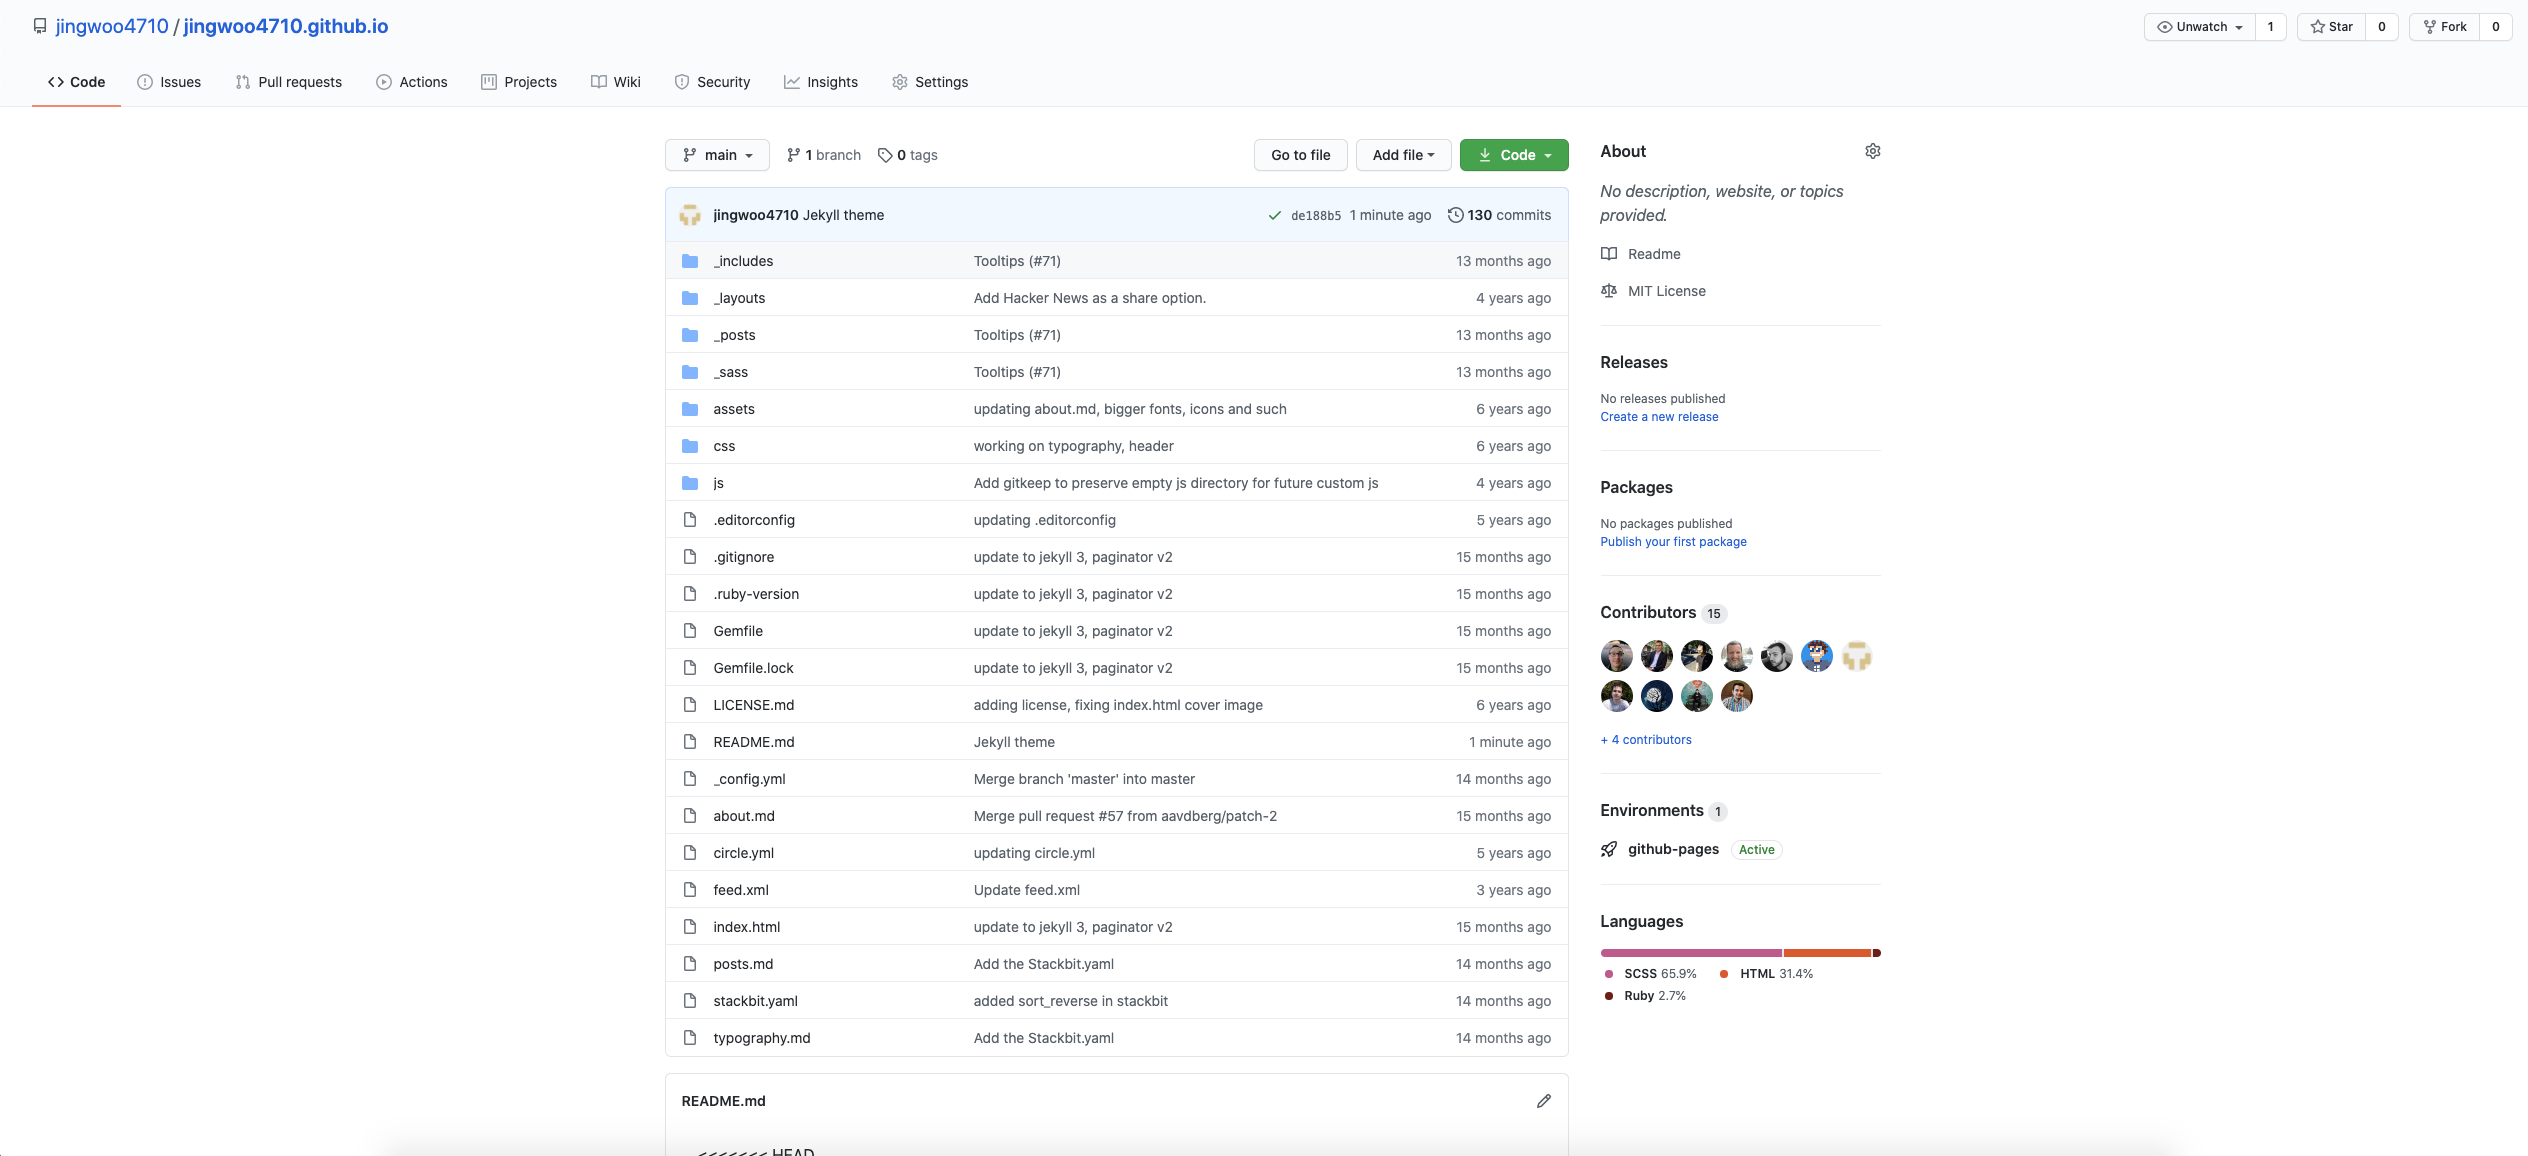The height and width of the screenshot is (1156, 2528).
Task: Click the pink SCSS language color dot
Action: coord(1608,974)
